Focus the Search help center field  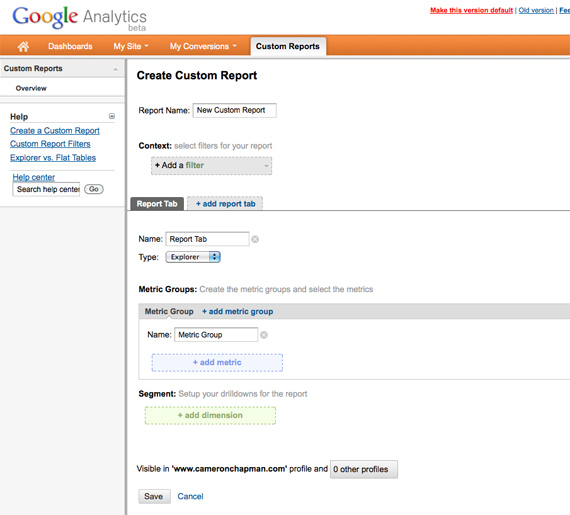point(46,189)
